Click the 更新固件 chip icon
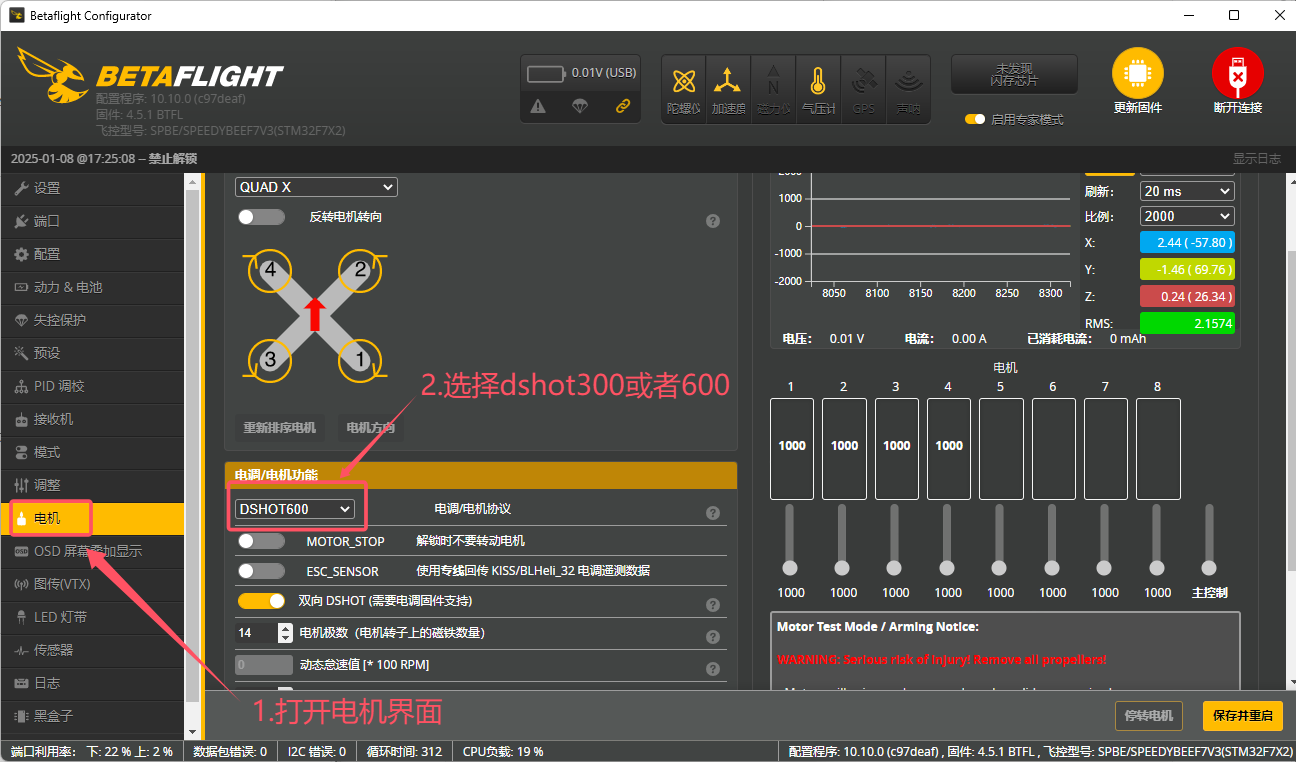The width and height of the screenshot is (1296, 762). pos(1138,74)
